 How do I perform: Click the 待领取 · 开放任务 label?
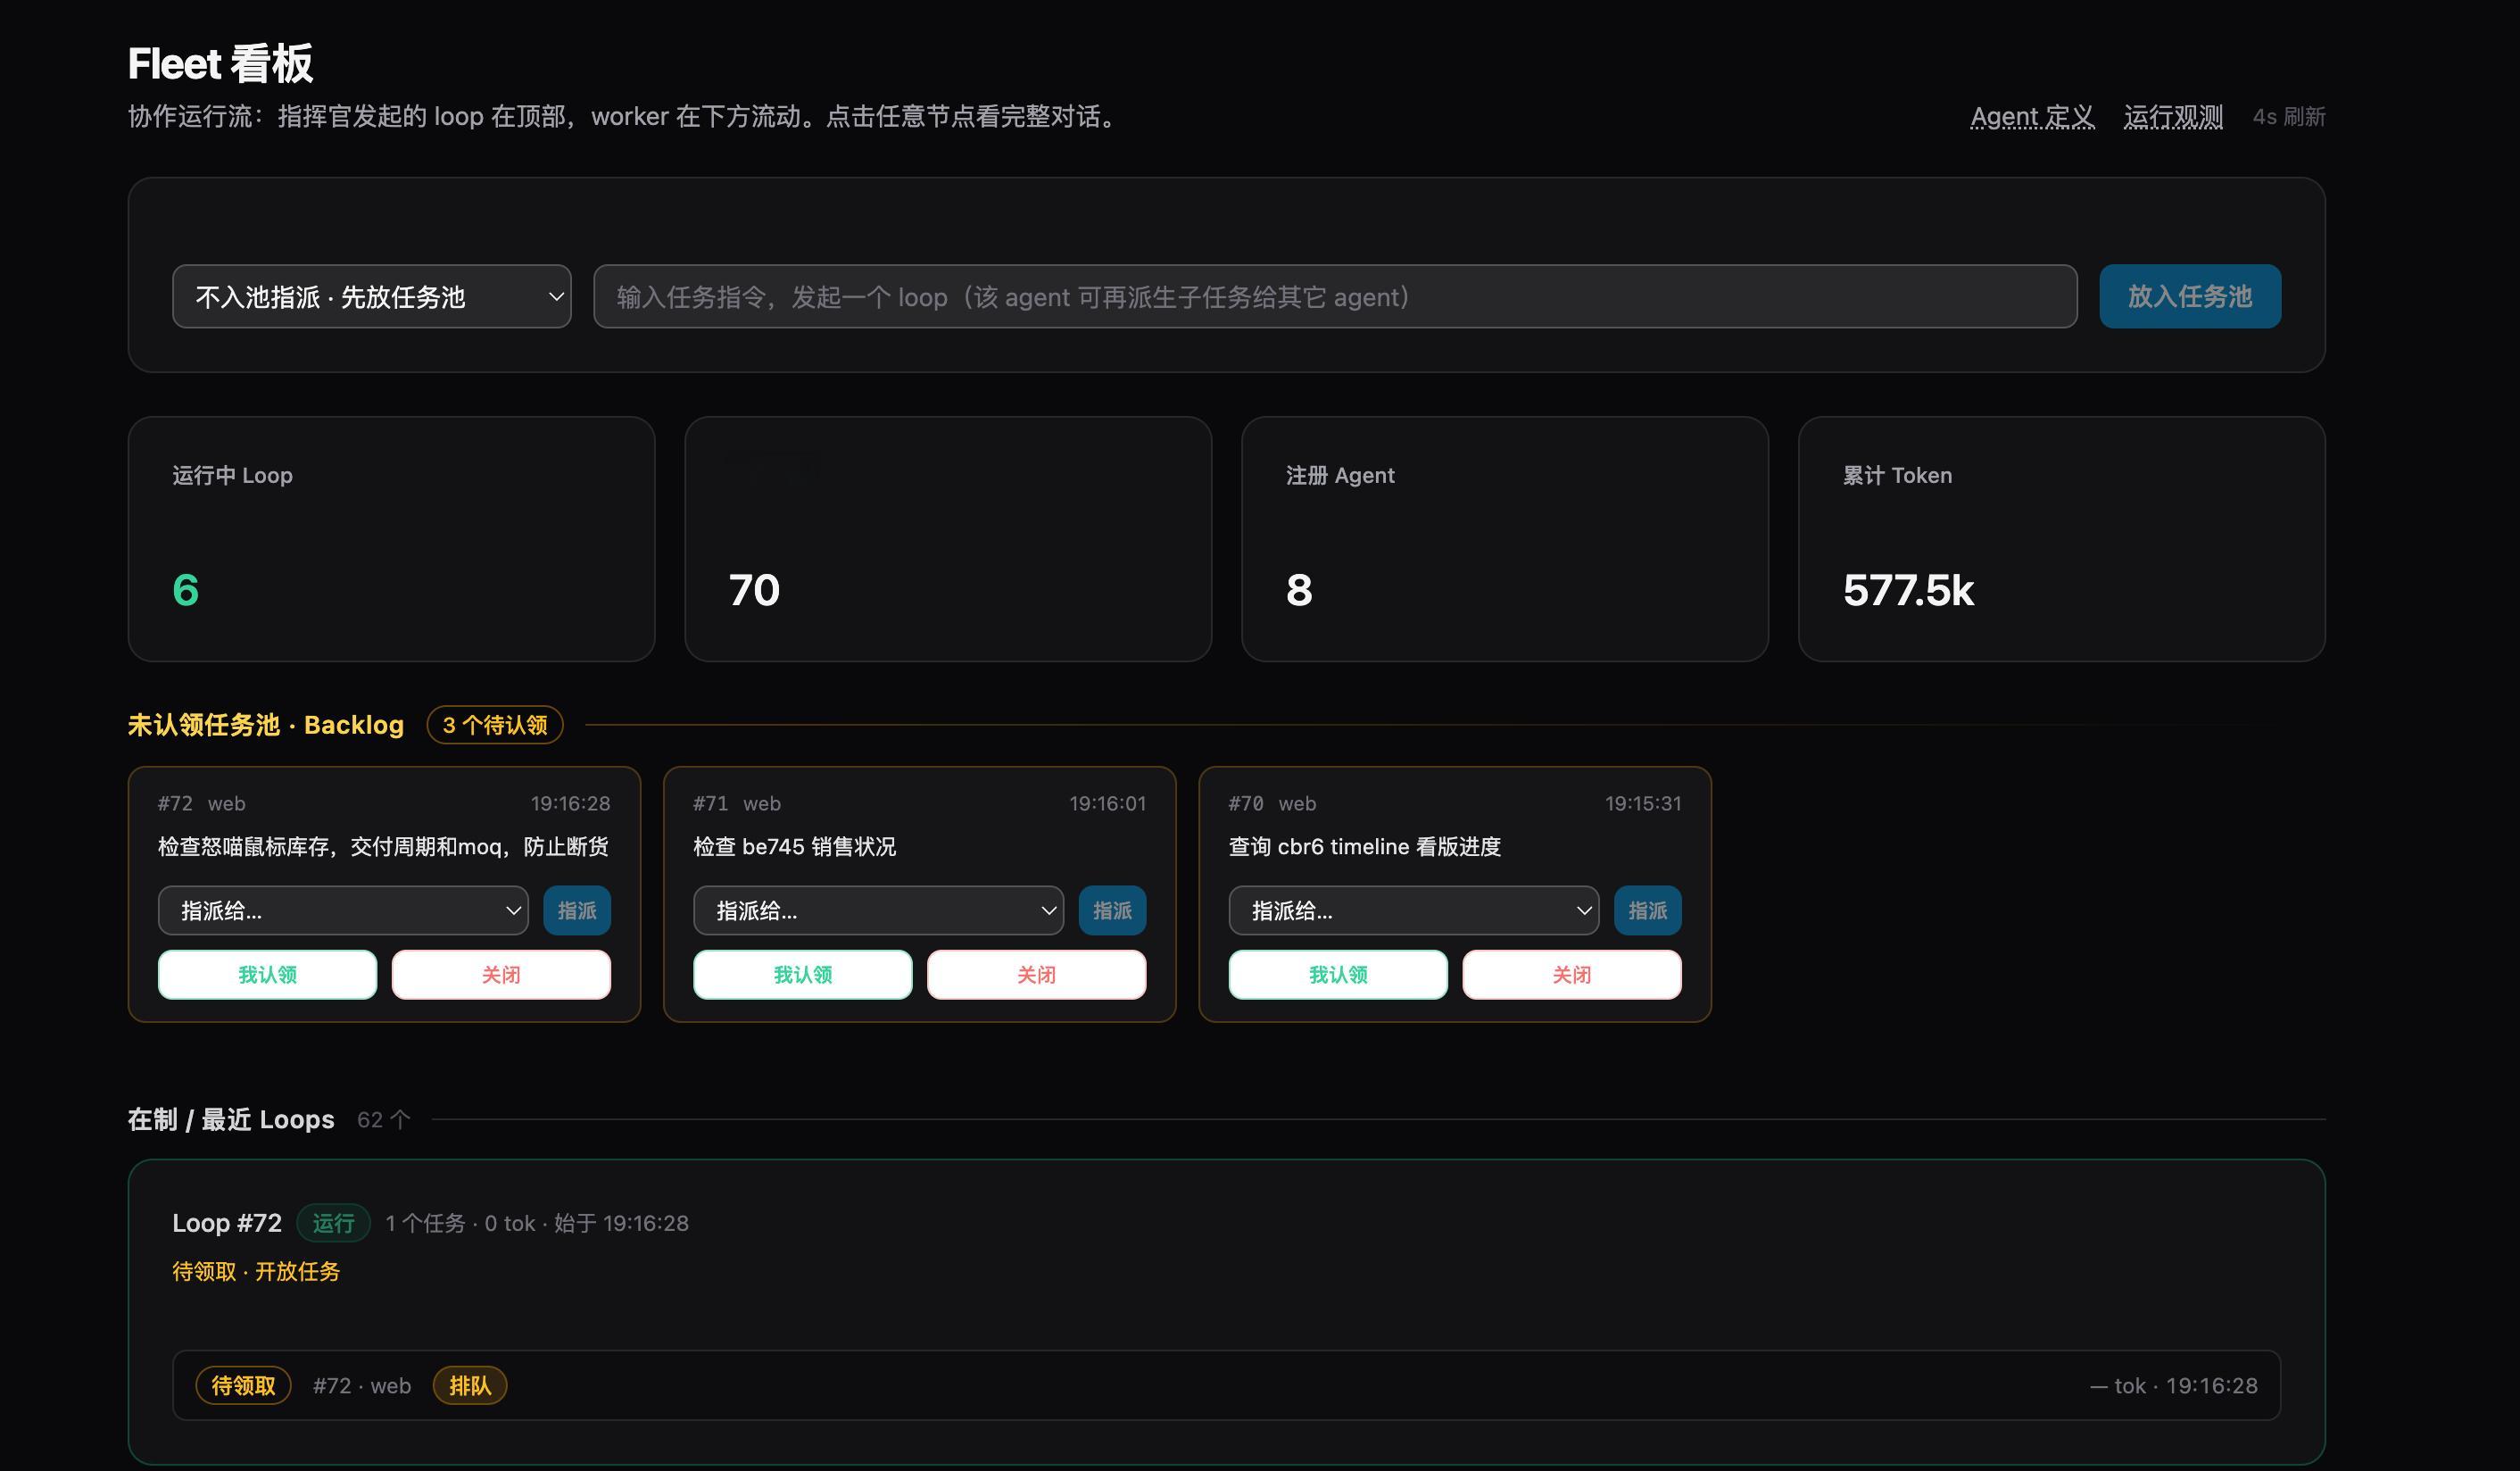pyautogui.click(x=256, y=1271)
